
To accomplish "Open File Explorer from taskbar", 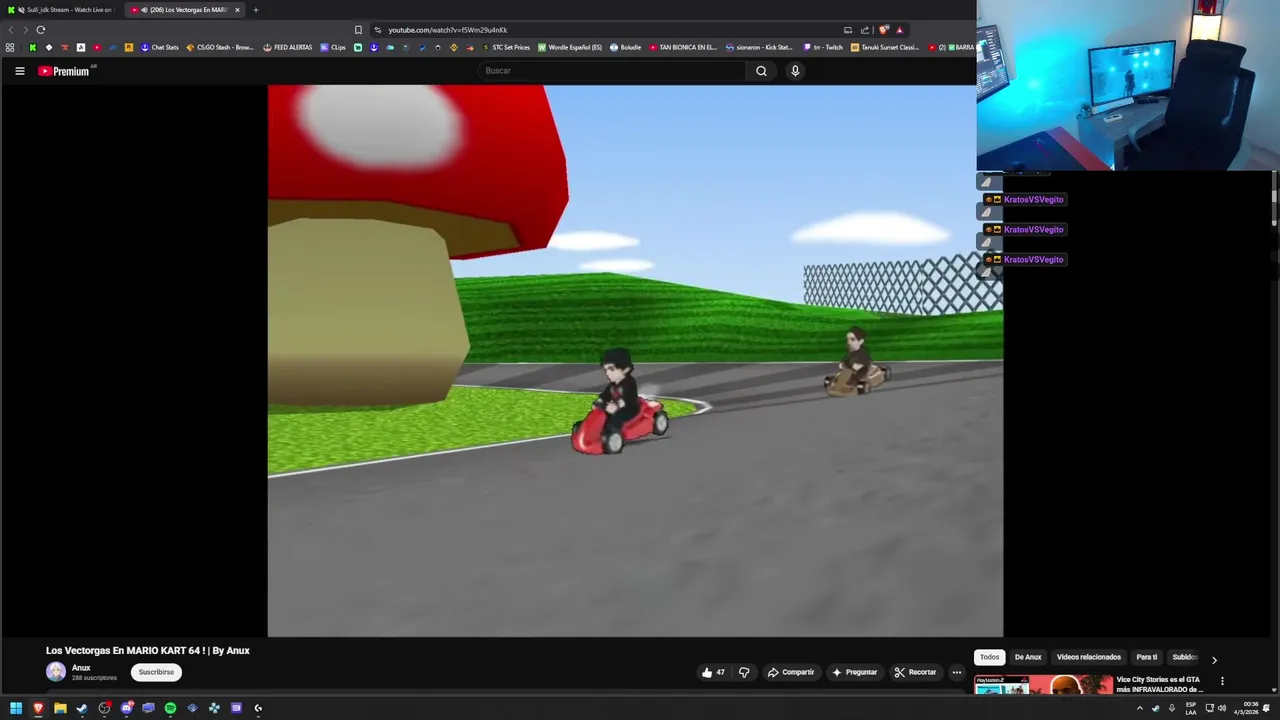I will click(x=60, y=708).
